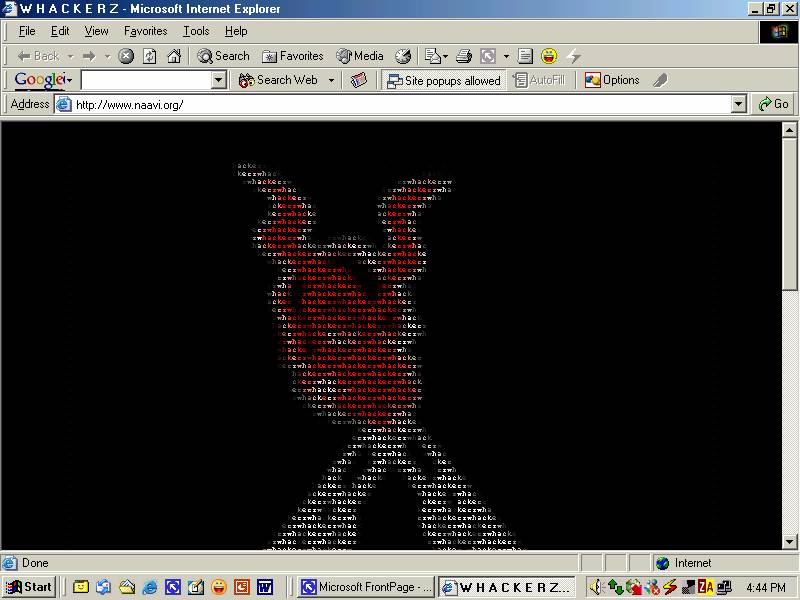Open the Google logo menu arrow
The width and height of the screenshot is (800, 600).
coord(69,80)
